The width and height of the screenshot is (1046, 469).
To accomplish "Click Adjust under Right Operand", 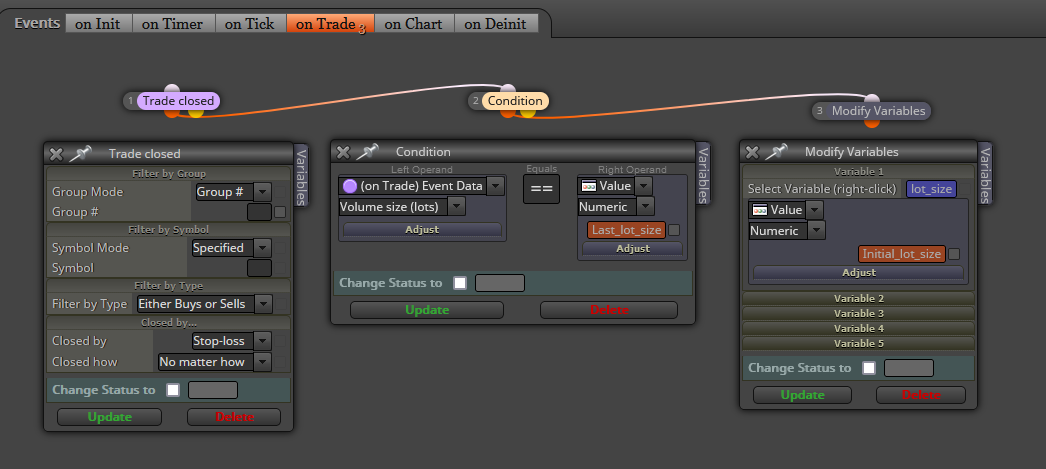I will [x=632, y=248].
